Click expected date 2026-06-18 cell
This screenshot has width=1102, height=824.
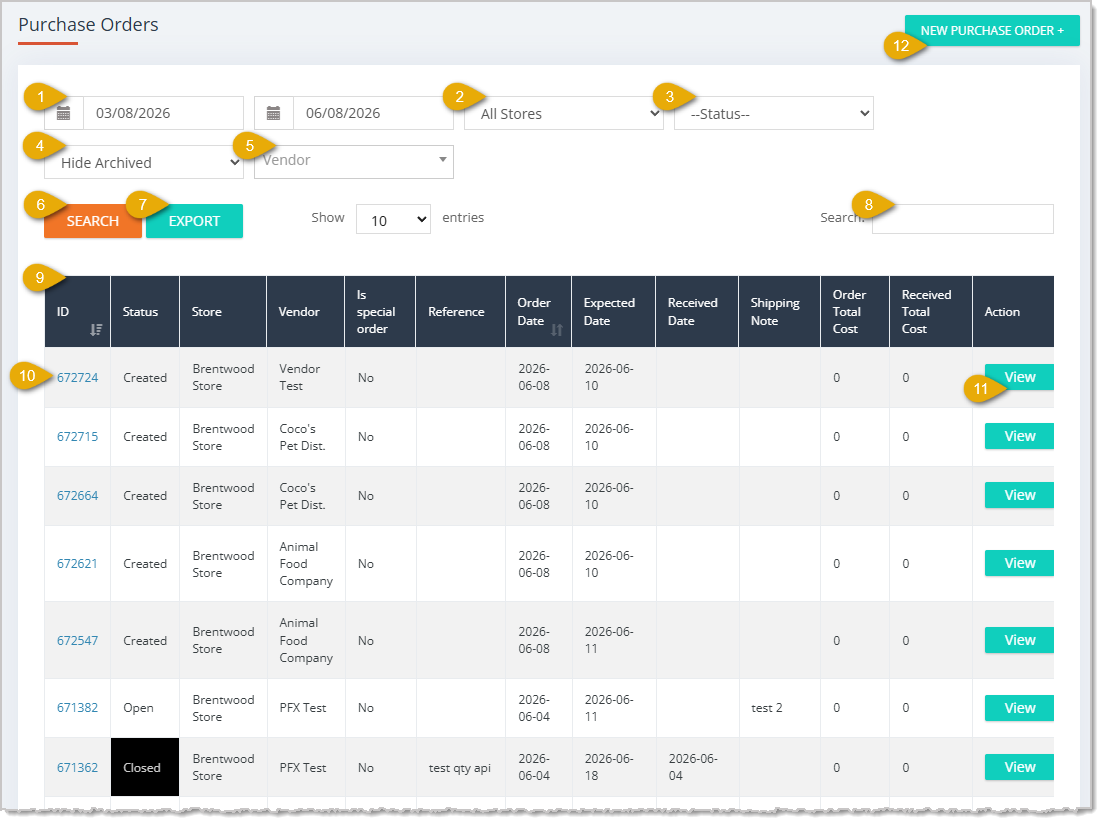coord(614,767)
